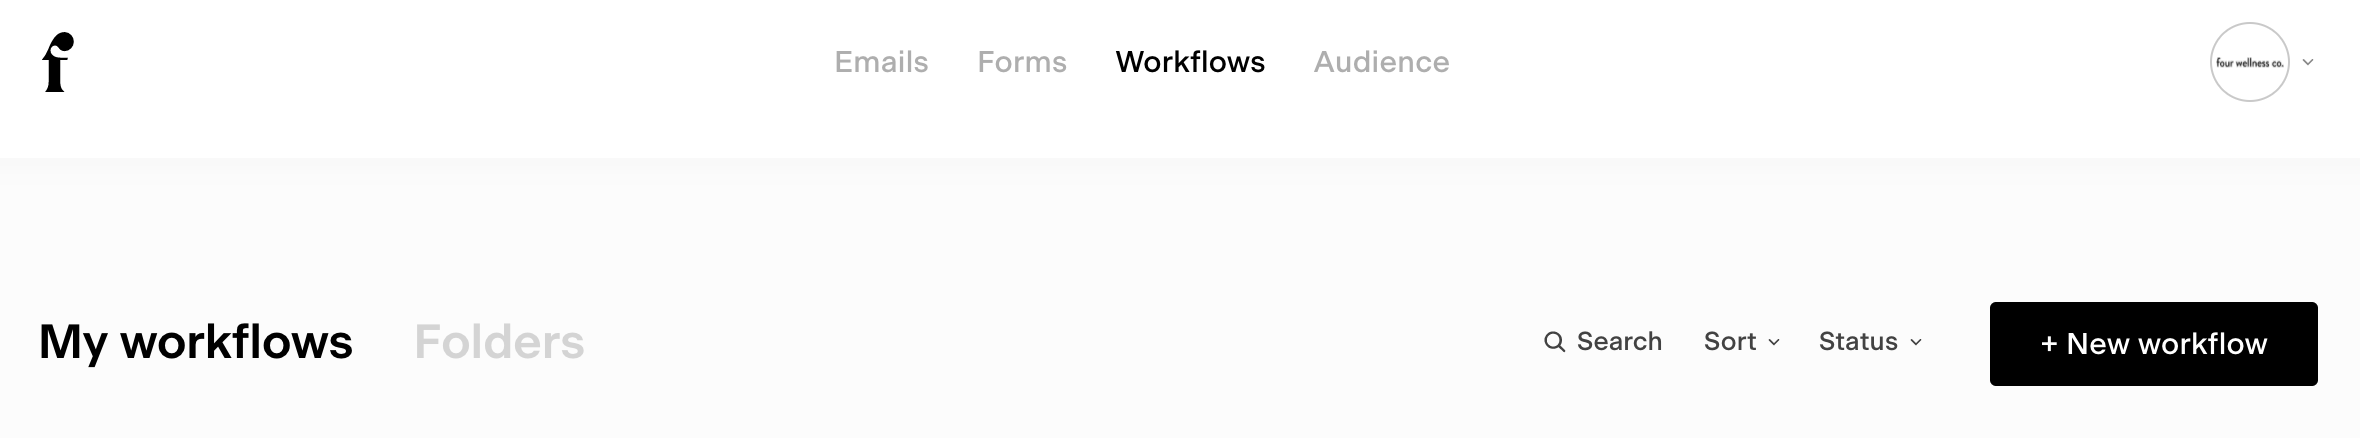Click the Search text label

coord(1619,342)
